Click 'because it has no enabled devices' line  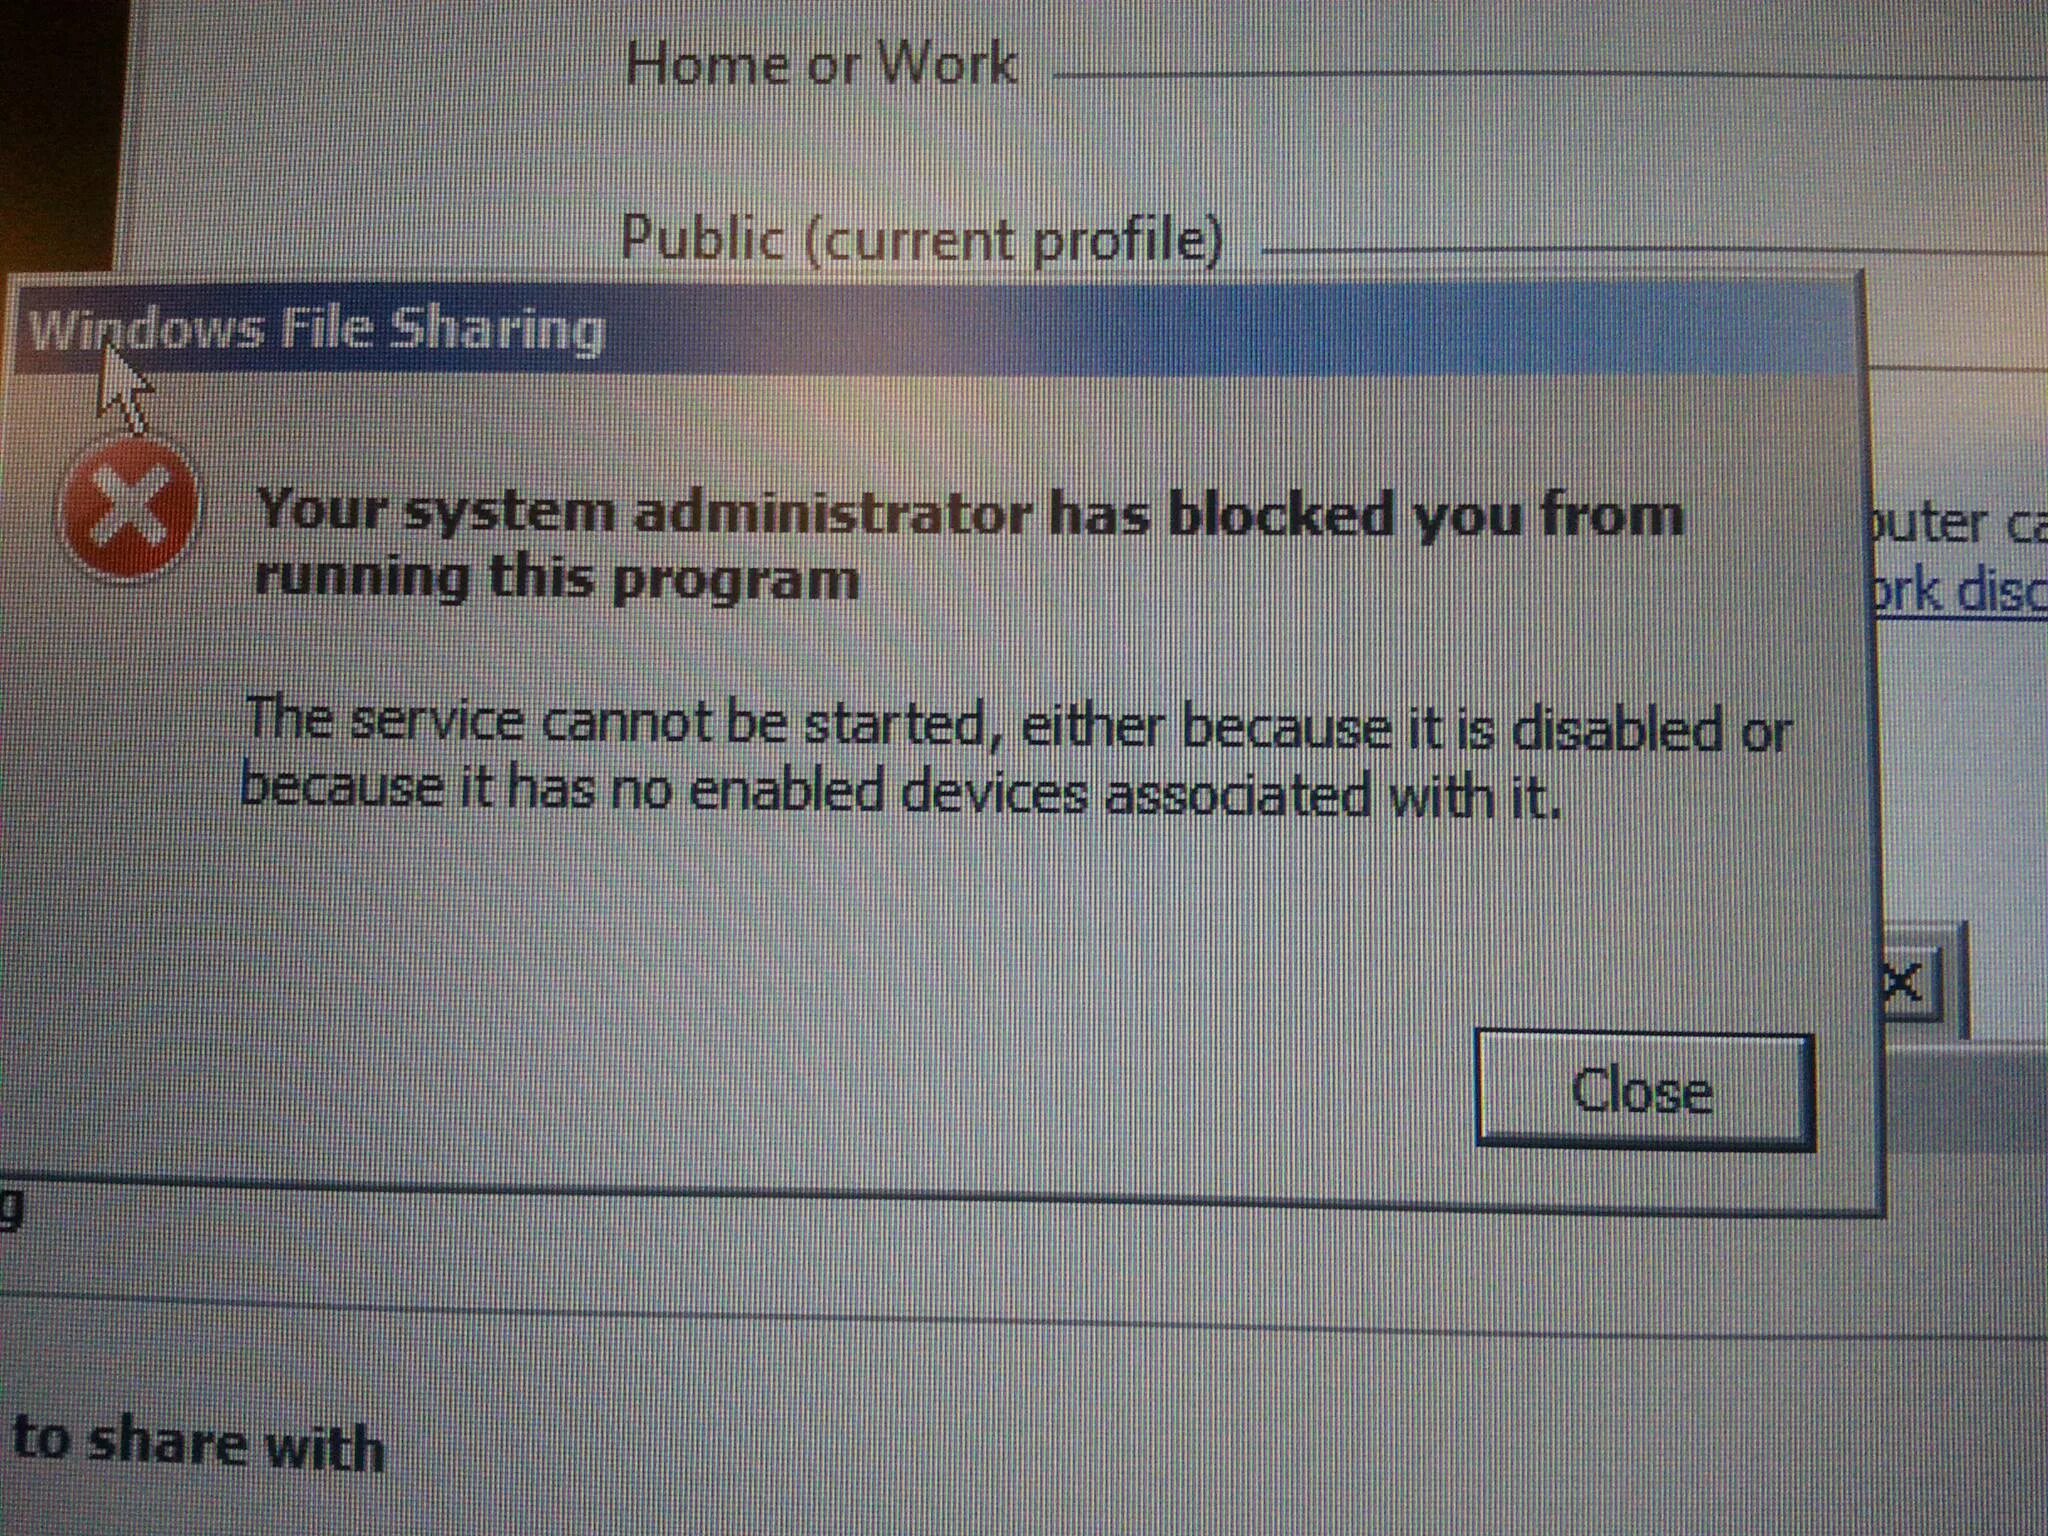(x=900, y=790)
